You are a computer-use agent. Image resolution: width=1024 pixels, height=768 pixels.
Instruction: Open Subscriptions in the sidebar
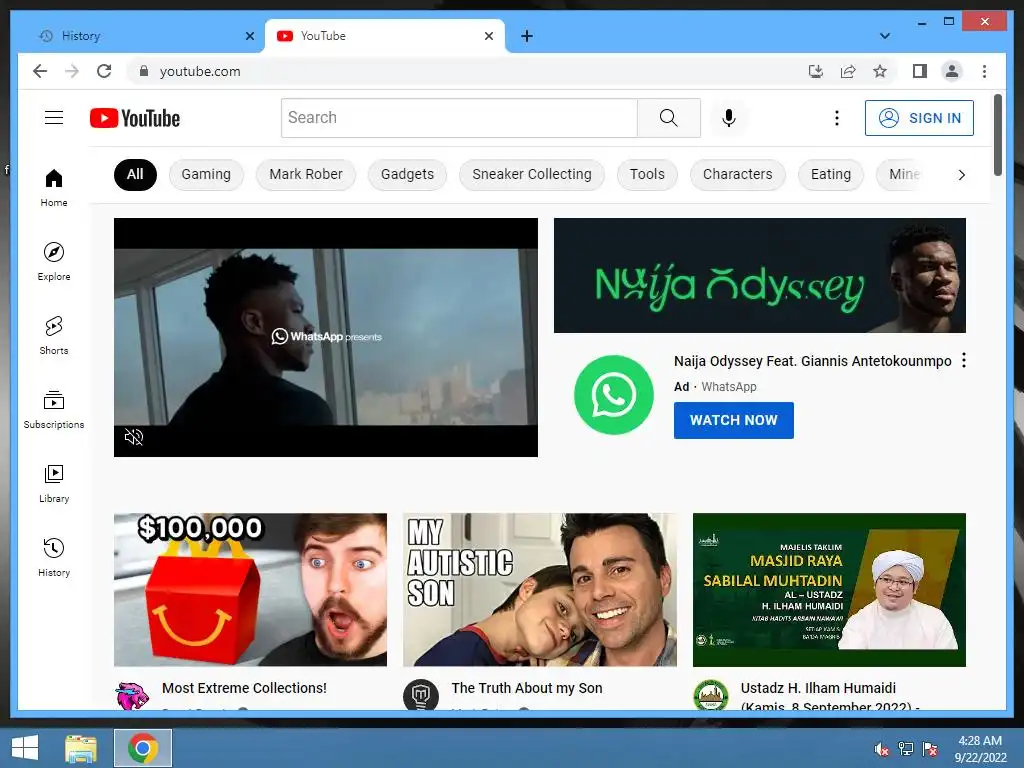(54, 409)
